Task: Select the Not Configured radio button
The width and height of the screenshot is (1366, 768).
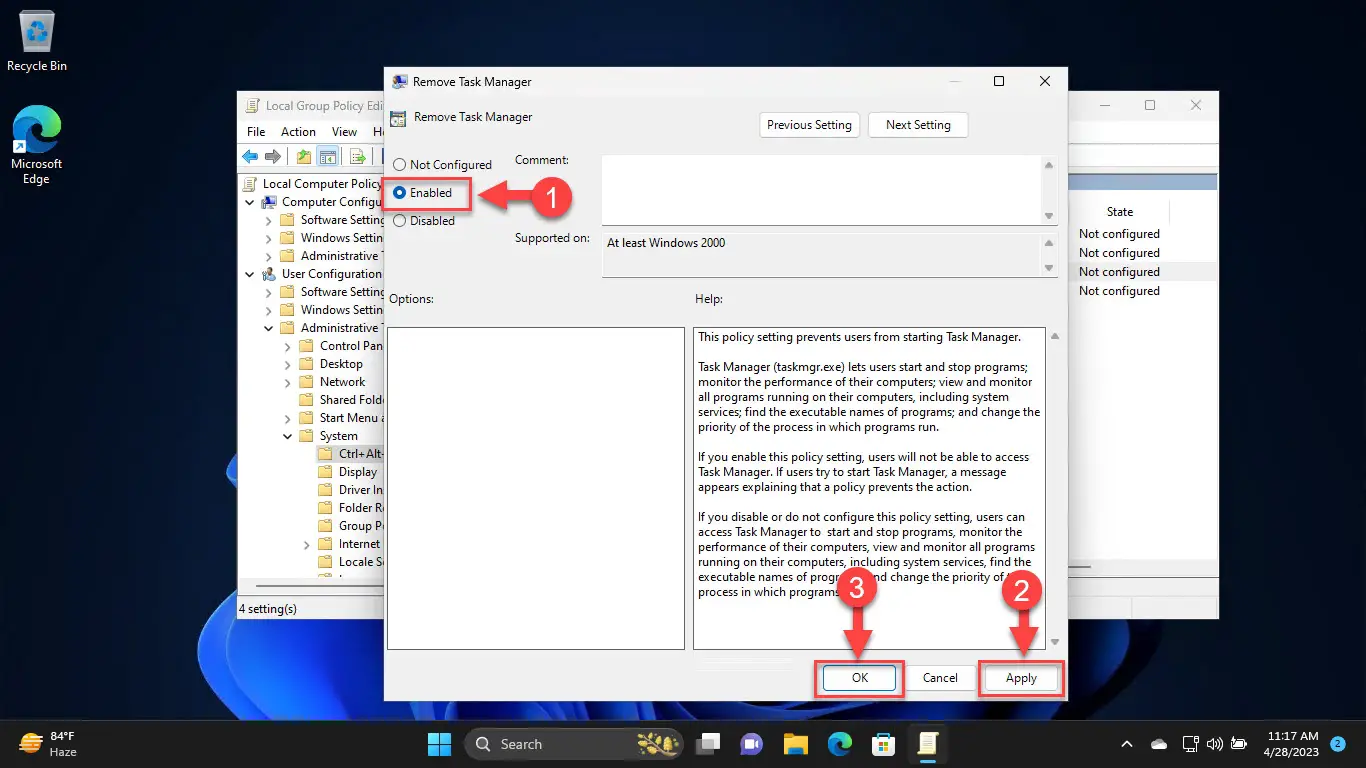Action: [400, 165]
